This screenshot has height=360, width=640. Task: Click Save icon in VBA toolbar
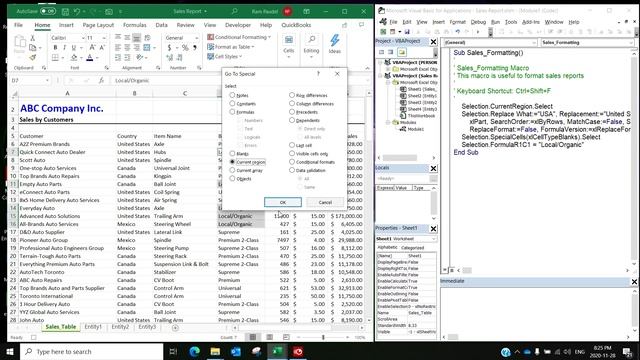coord(407,32)
